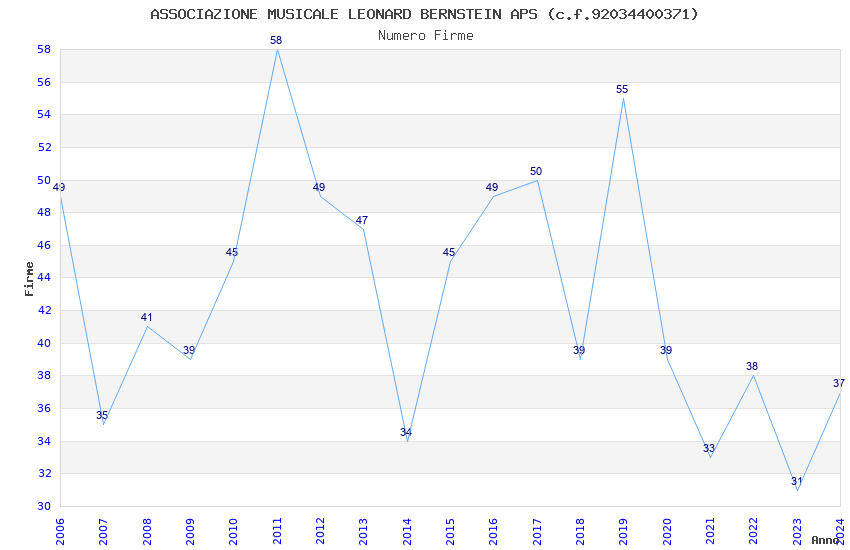The height and width of the screenshot is (550, 850).
Task: Click the x-axis year 2022
Action: [754, 531]
